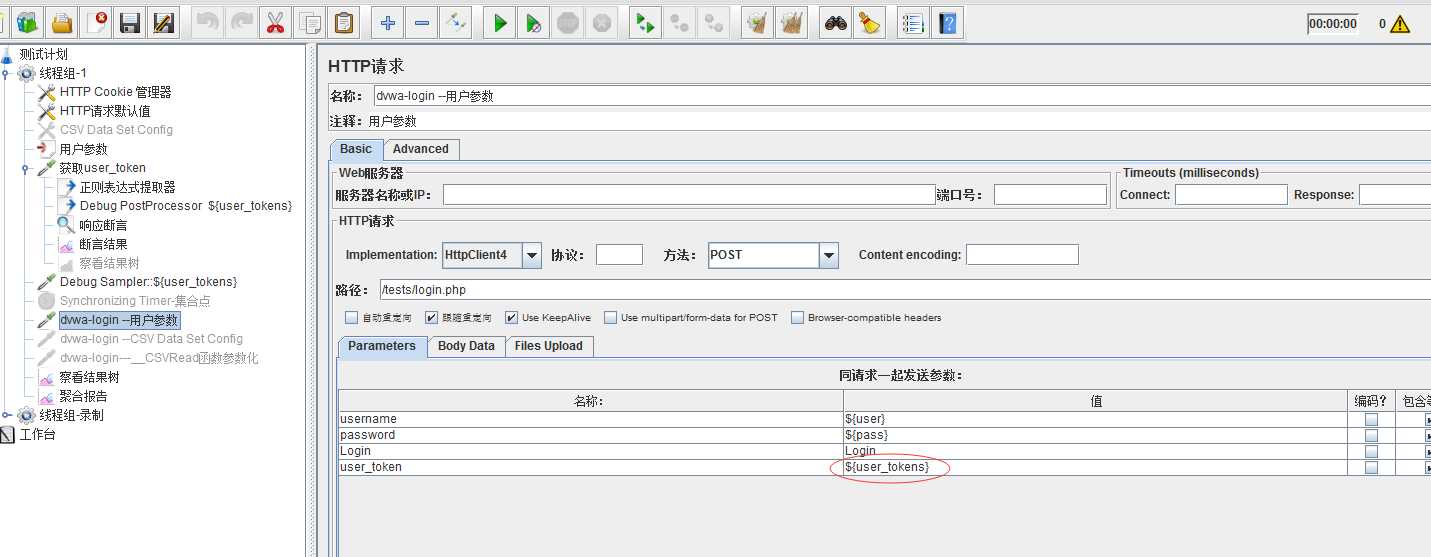Start test with no pauses icon
This screenshot has height=557, width=1431.
click(x=534, y=22)
